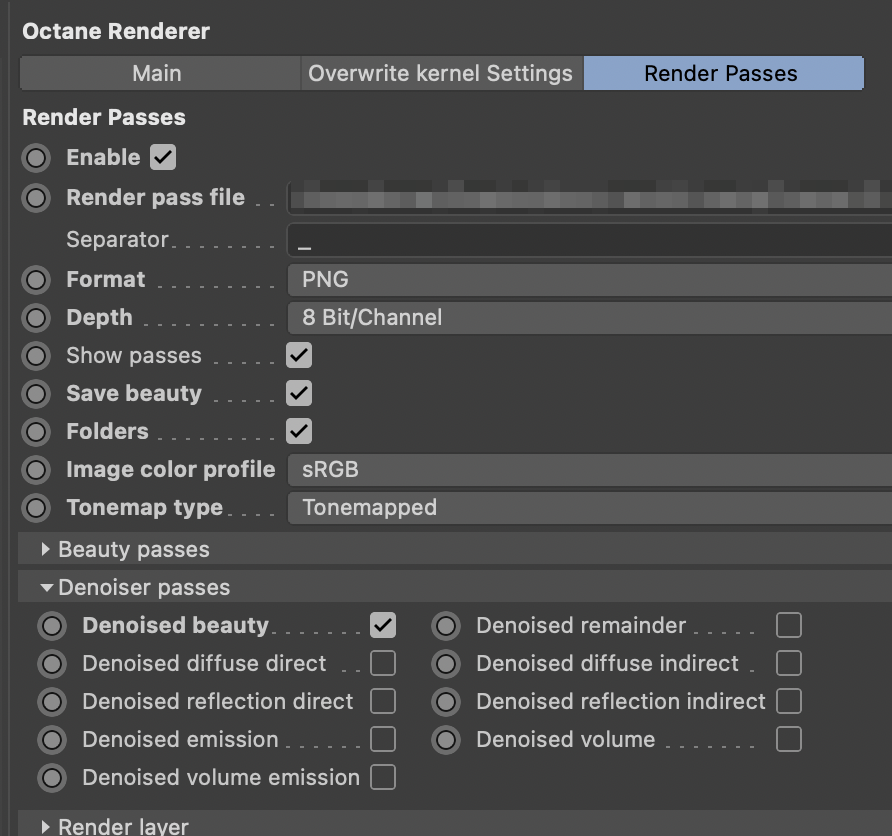
Task: Click the animation dot beside Enable
Action: (36, 158)
